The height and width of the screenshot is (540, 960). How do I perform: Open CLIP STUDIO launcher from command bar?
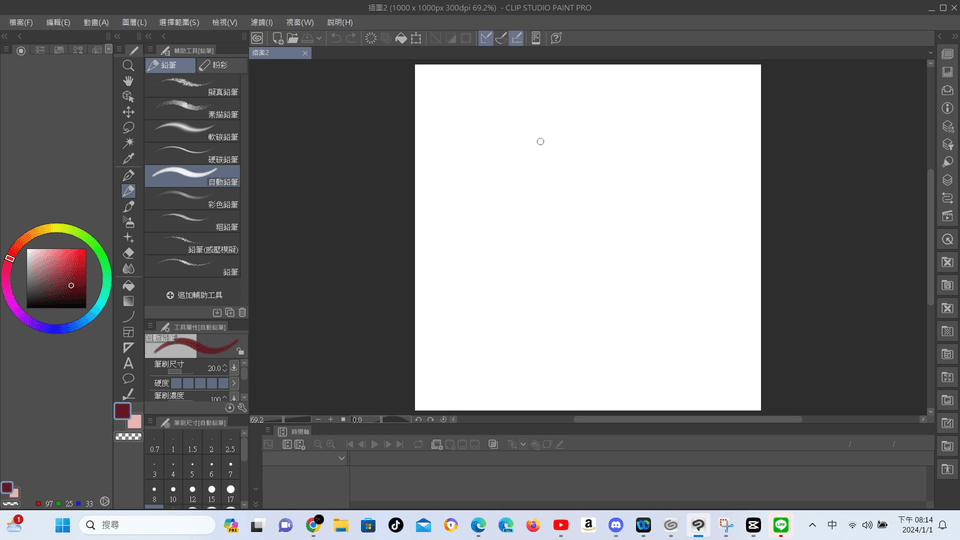257,38
